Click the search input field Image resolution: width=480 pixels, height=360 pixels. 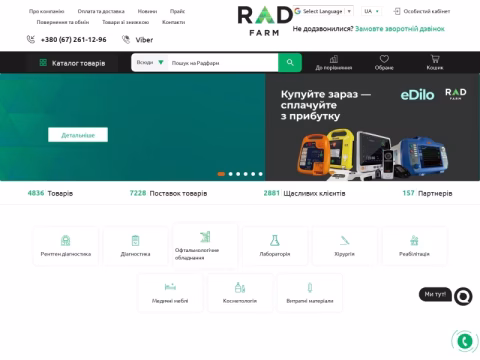(223, 63)
